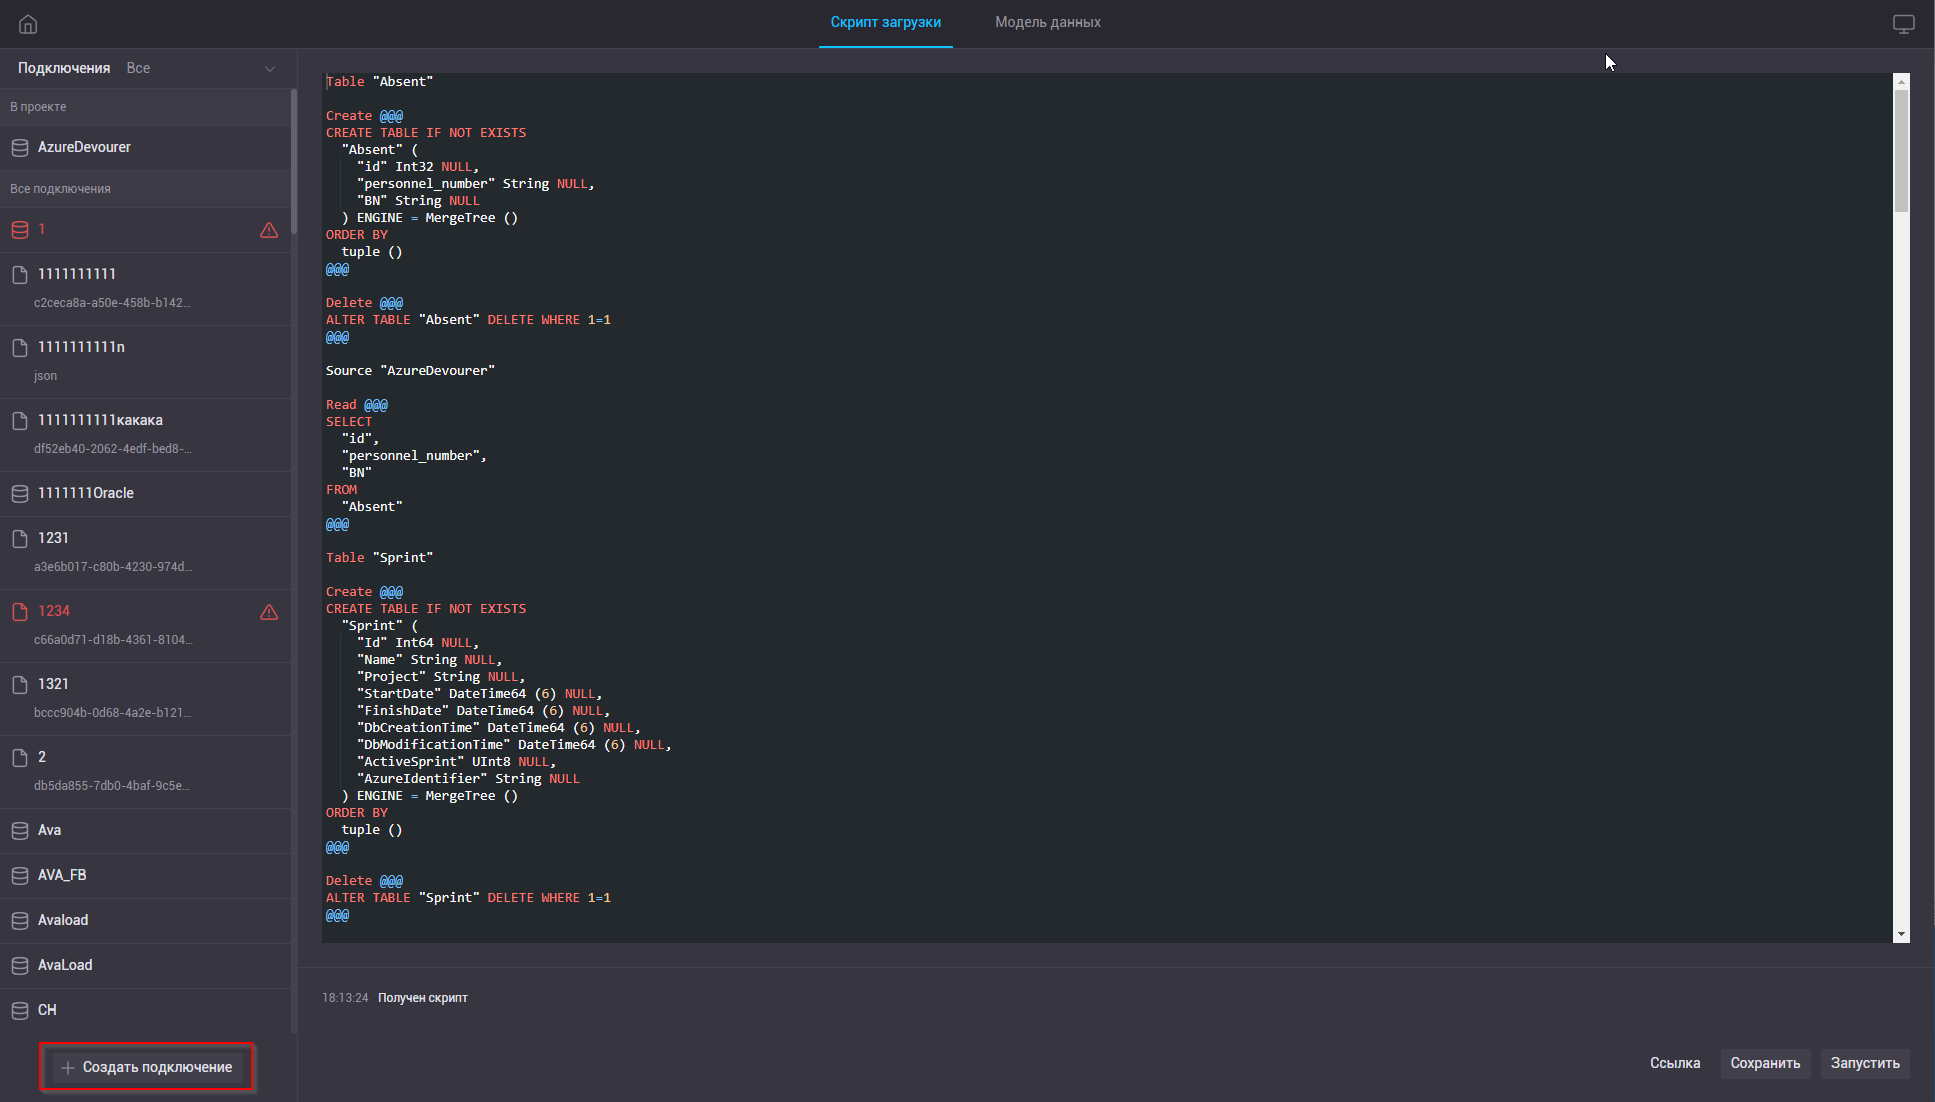Click the Ссылка button
The height and width of the screenshot is (1102, 1935).
[x=1674, y=1063]
